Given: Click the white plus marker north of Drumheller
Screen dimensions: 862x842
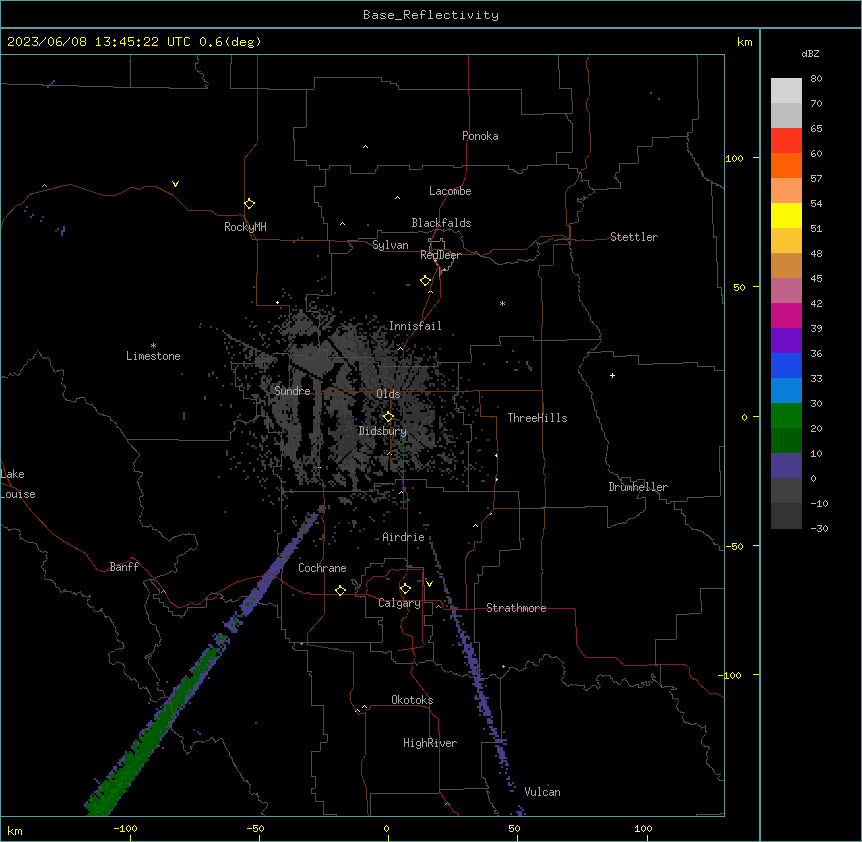Looking at the screenshot, I should pos(612,375).
